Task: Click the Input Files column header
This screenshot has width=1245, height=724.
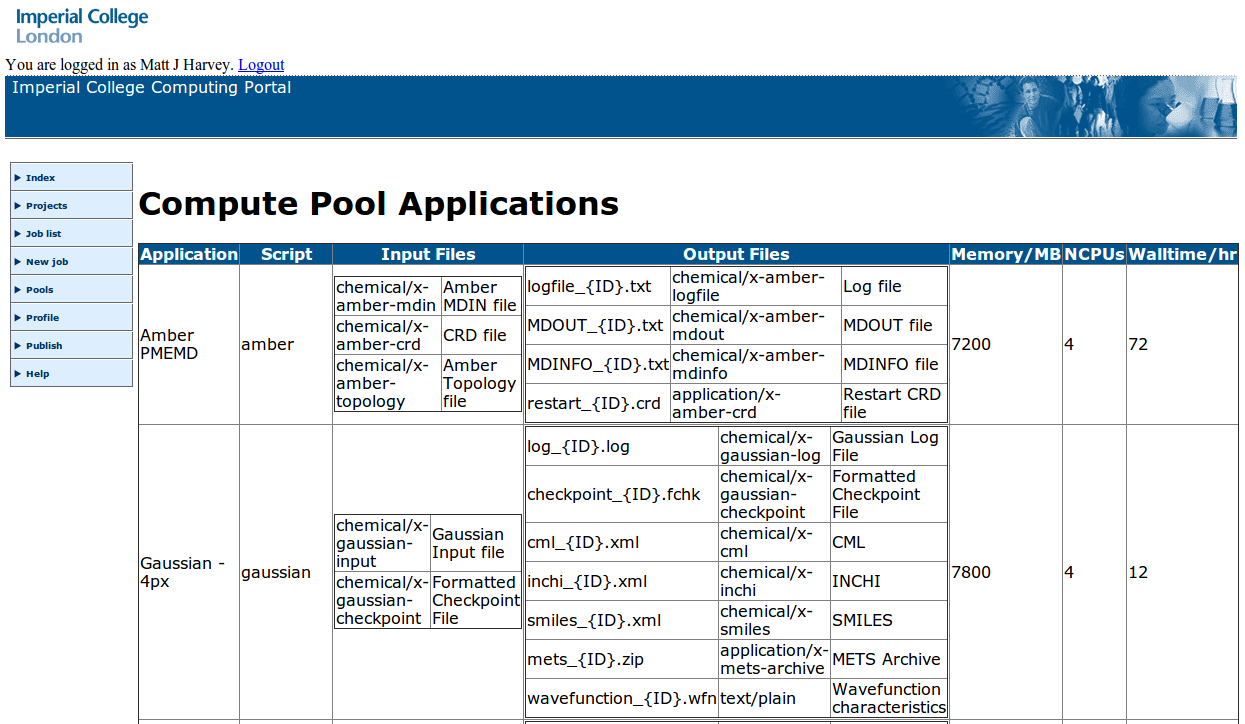Action: (428, 255)
